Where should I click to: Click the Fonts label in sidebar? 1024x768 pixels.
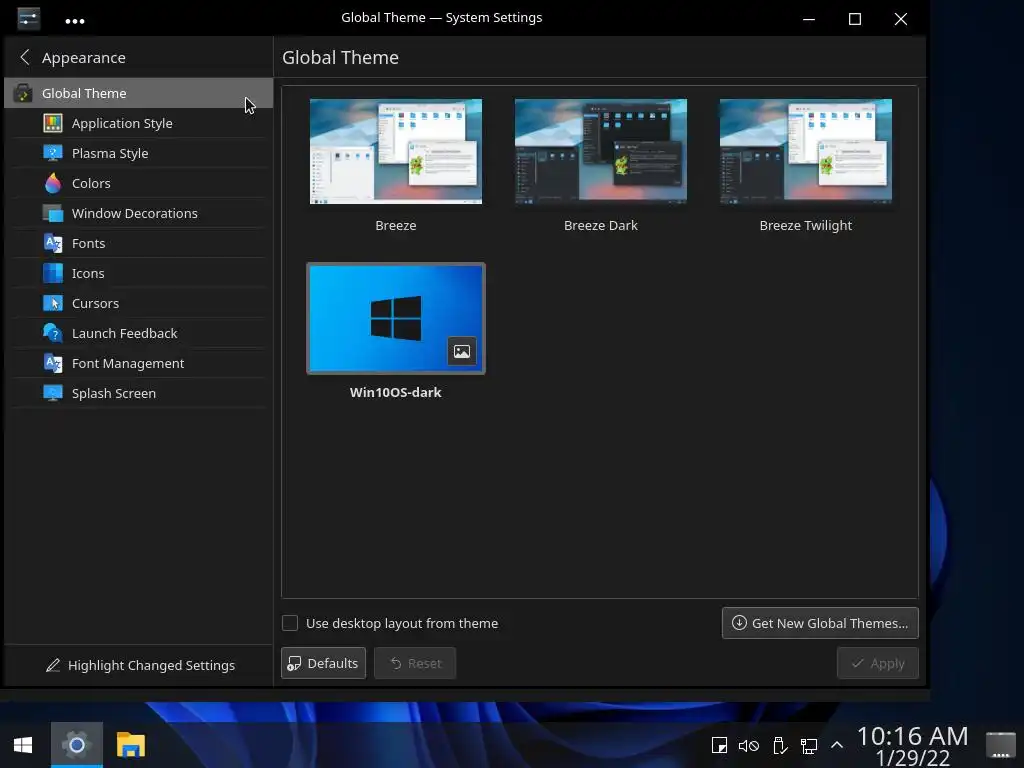(88, 243)
